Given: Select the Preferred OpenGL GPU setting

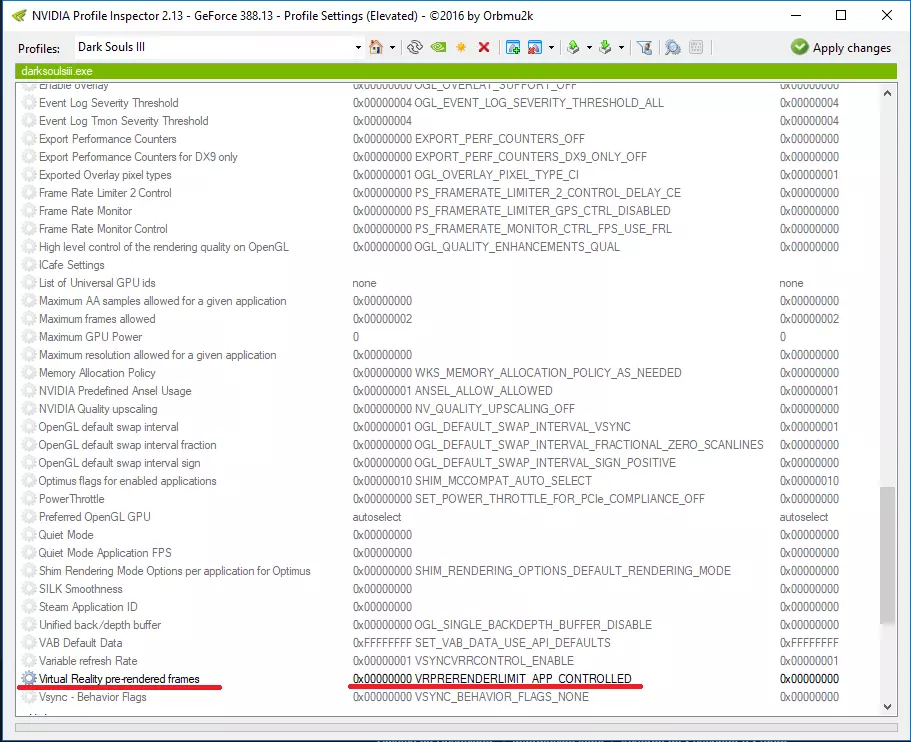Looking at the screenshot, I should click(94, 517).
